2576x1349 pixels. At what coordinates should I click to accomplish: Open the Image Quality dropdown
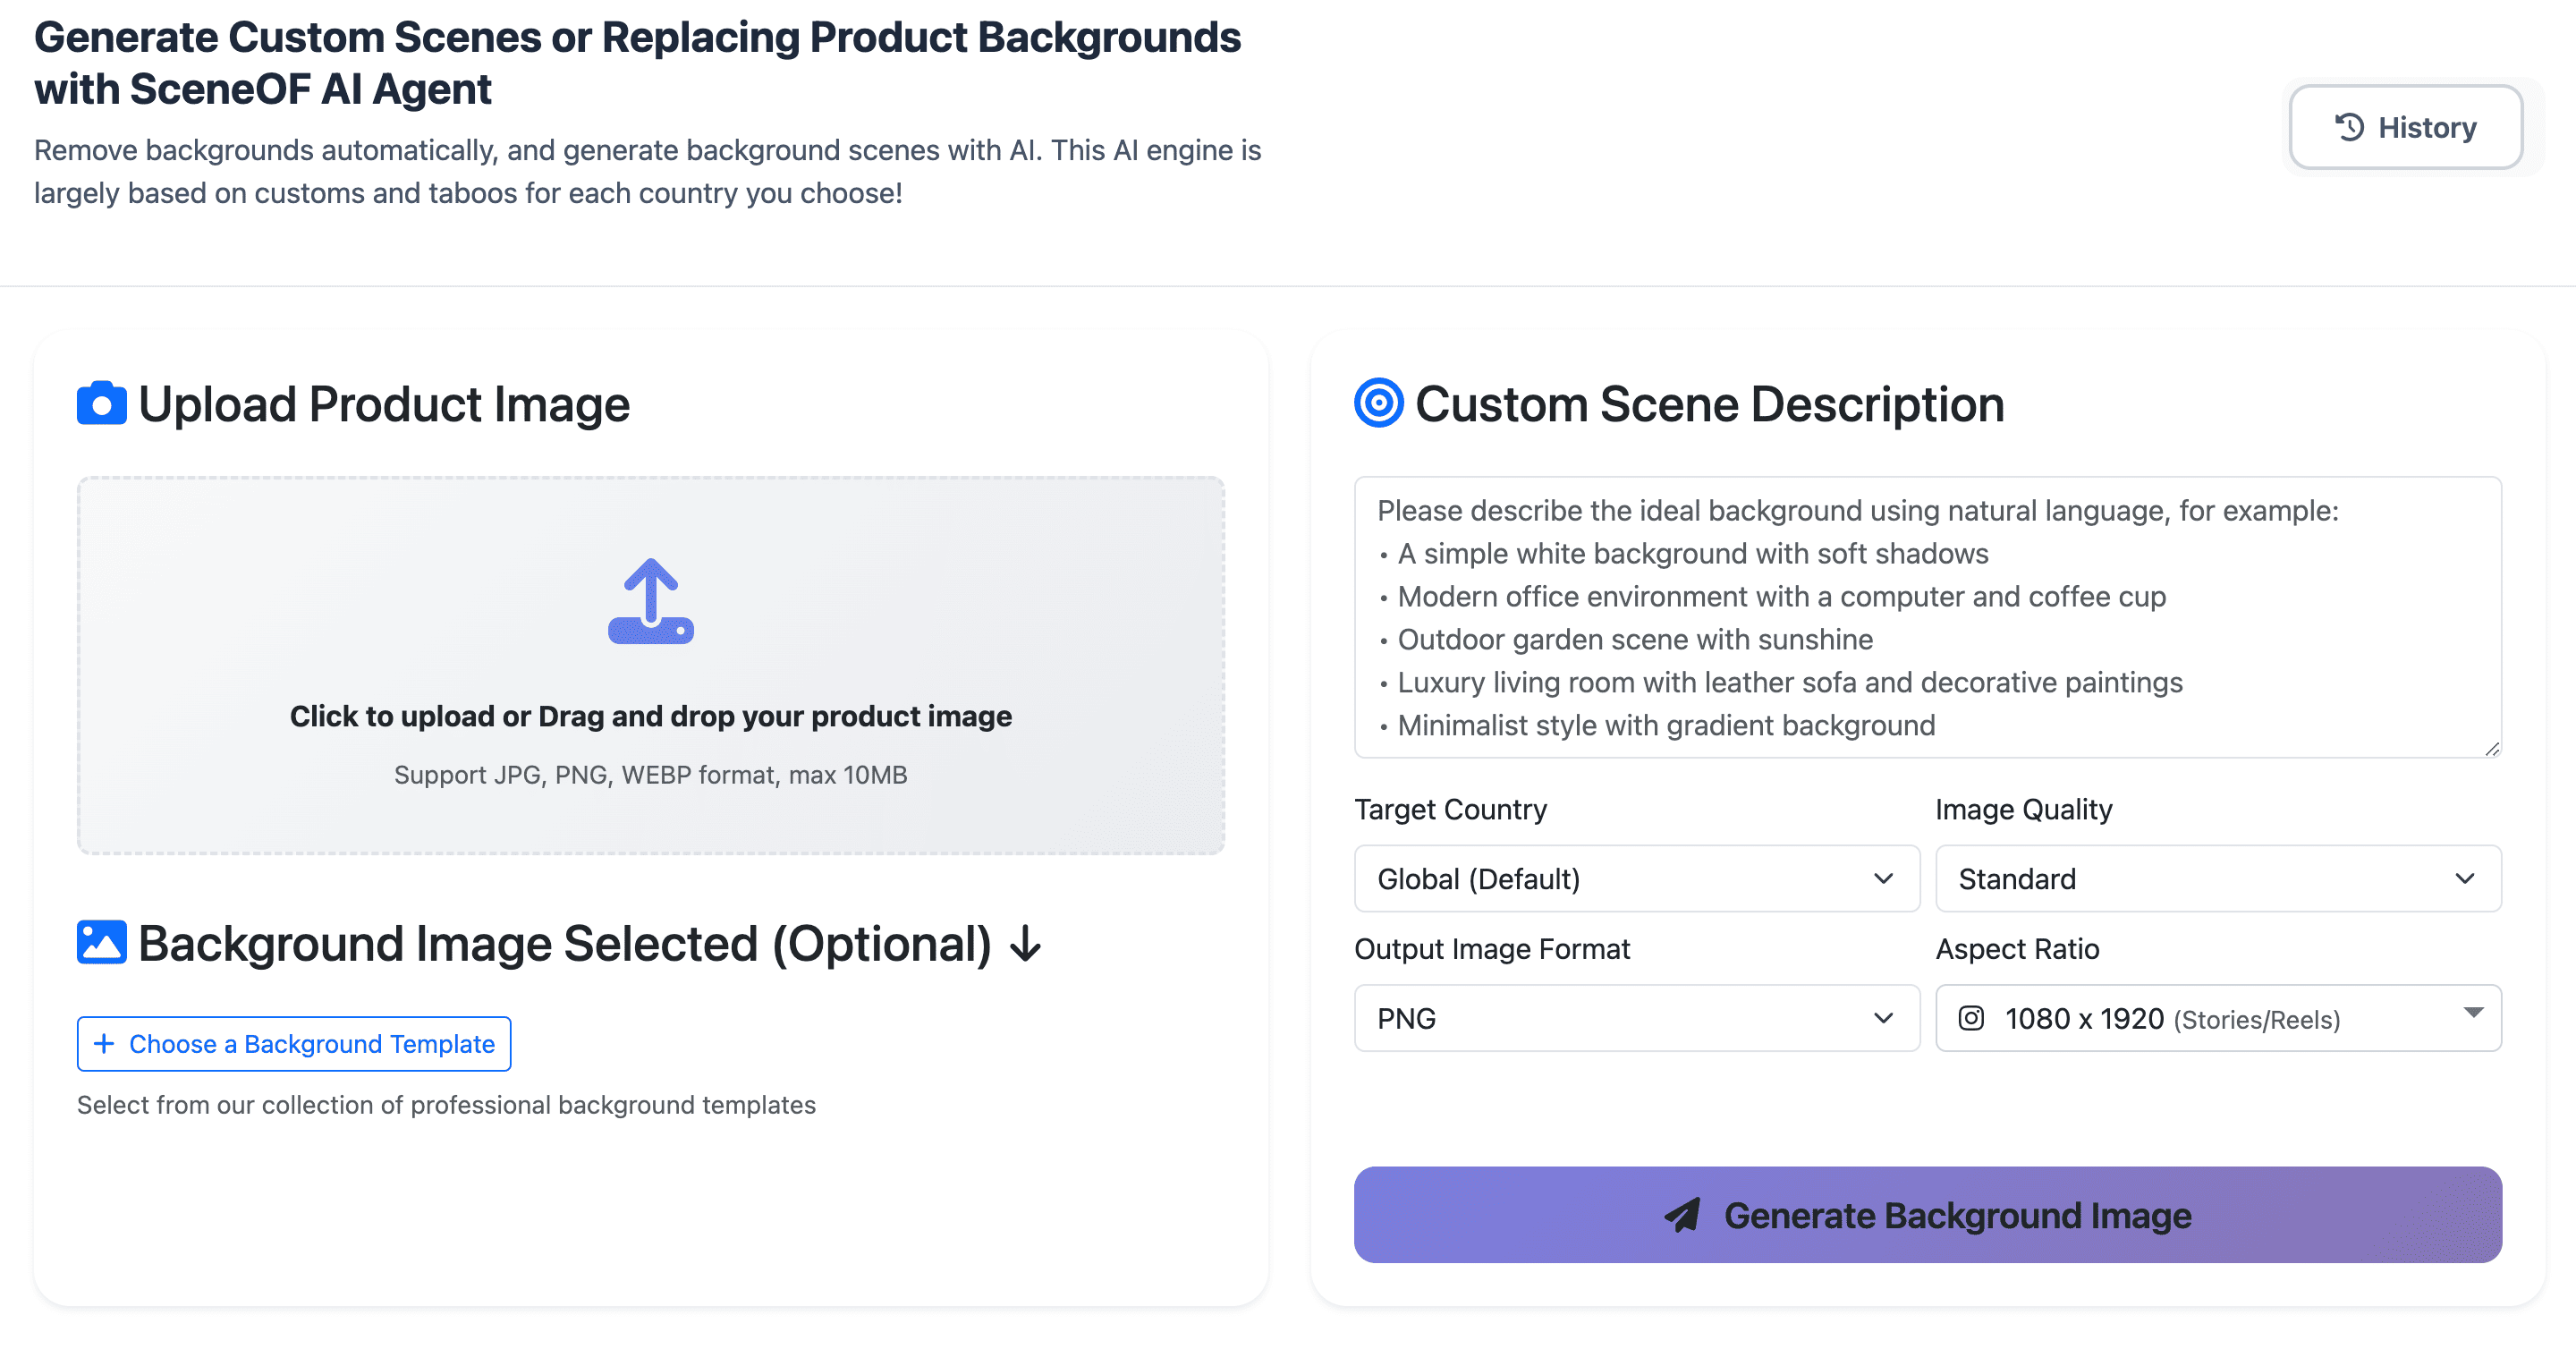2218,879
